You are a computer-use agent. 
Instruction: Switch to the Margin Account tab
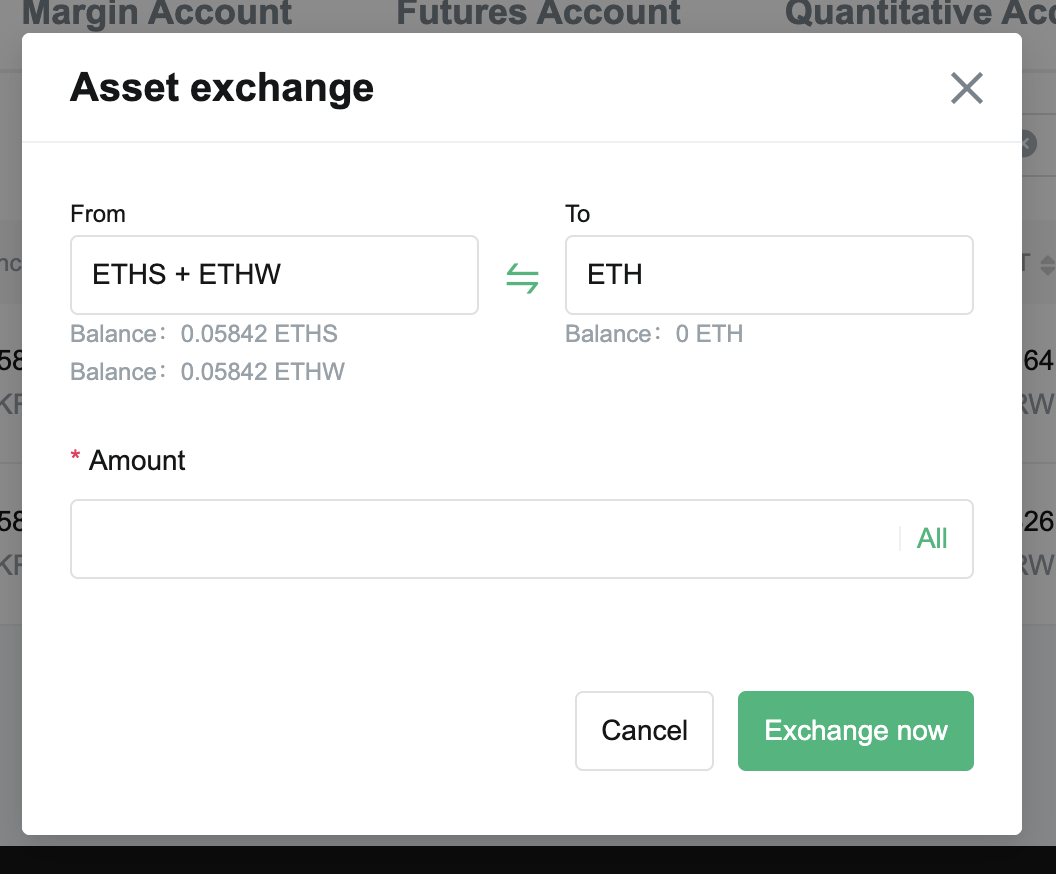(x=157, y=14)
